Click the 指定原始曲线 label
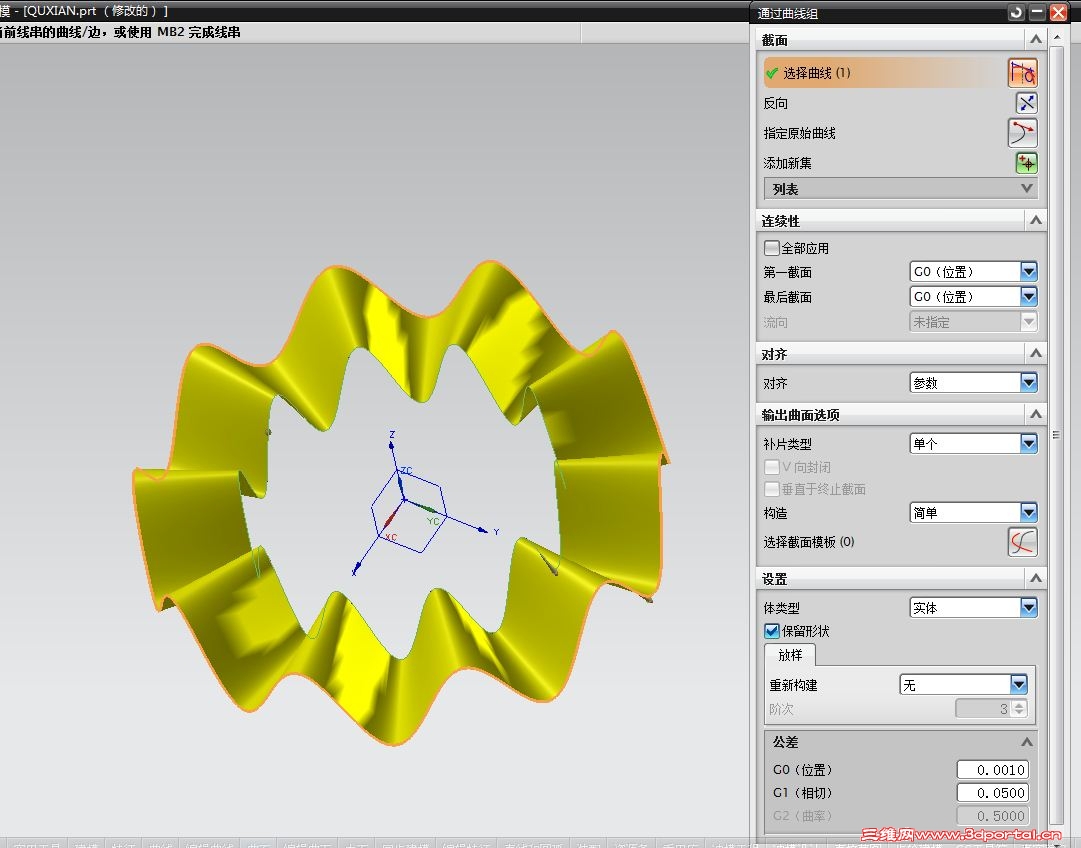 click(799, 133)
